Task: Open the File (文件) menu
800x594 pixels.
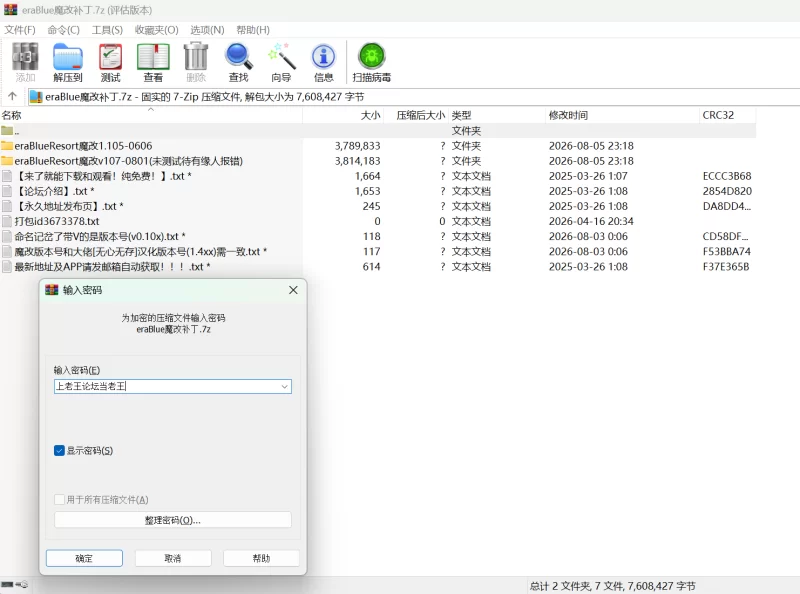Action: coord(20,30)
